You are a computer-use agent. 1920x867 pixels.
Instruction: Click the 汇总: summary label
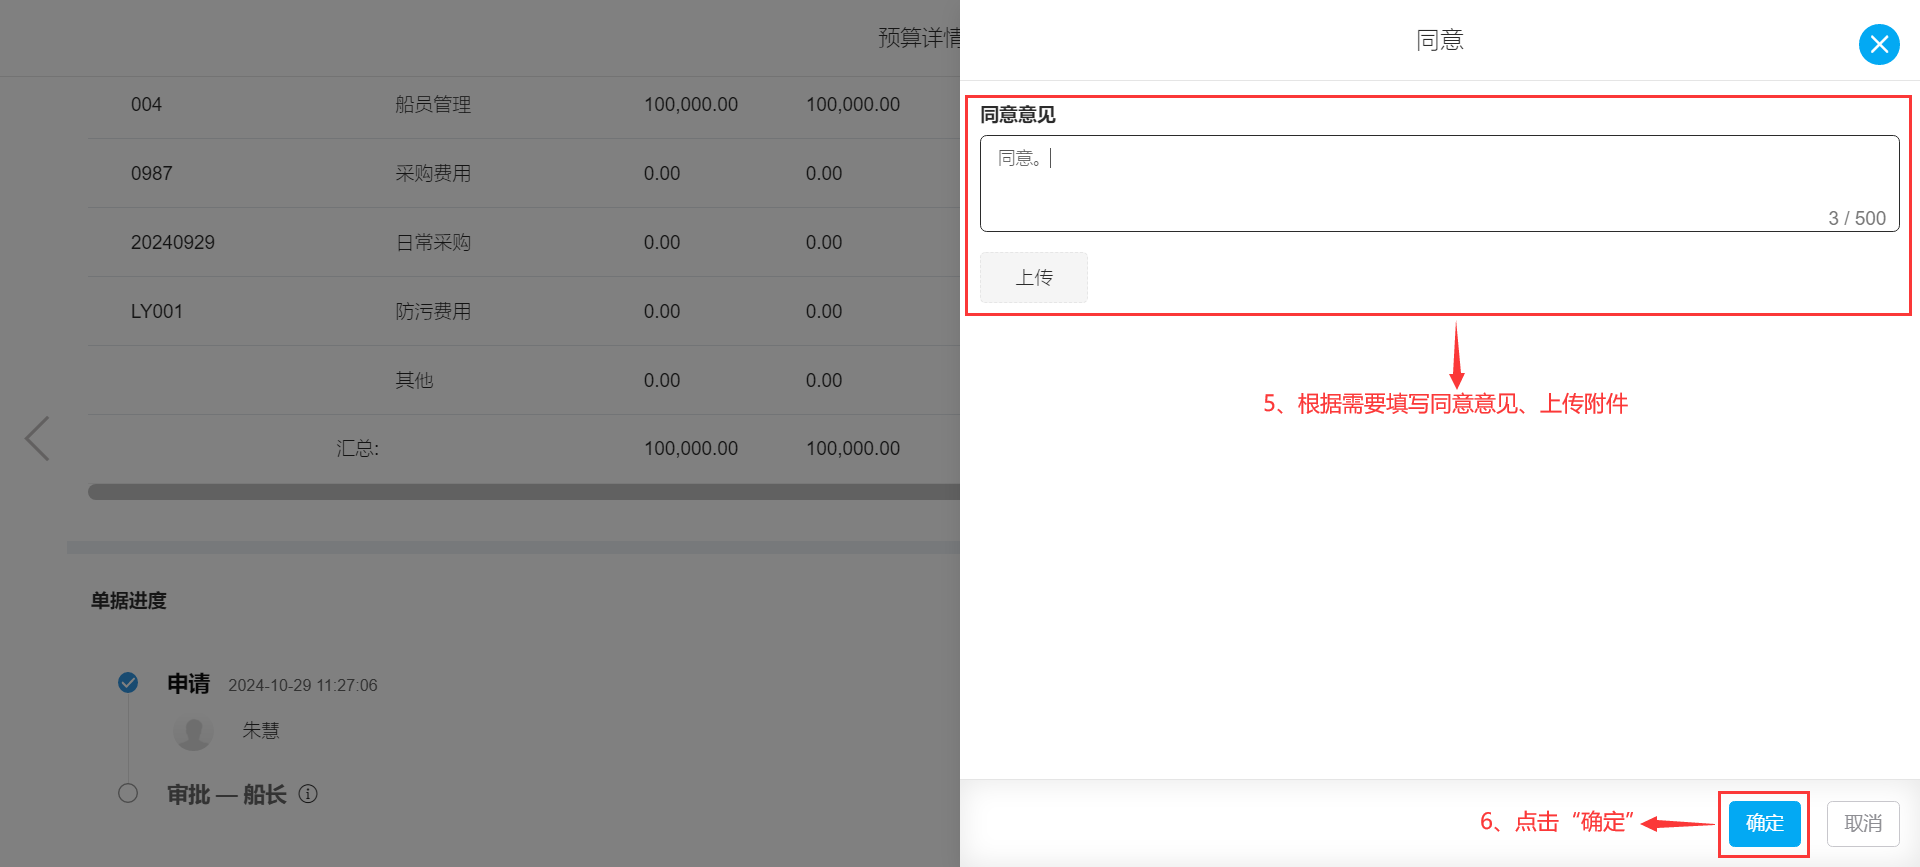(358, 448)
